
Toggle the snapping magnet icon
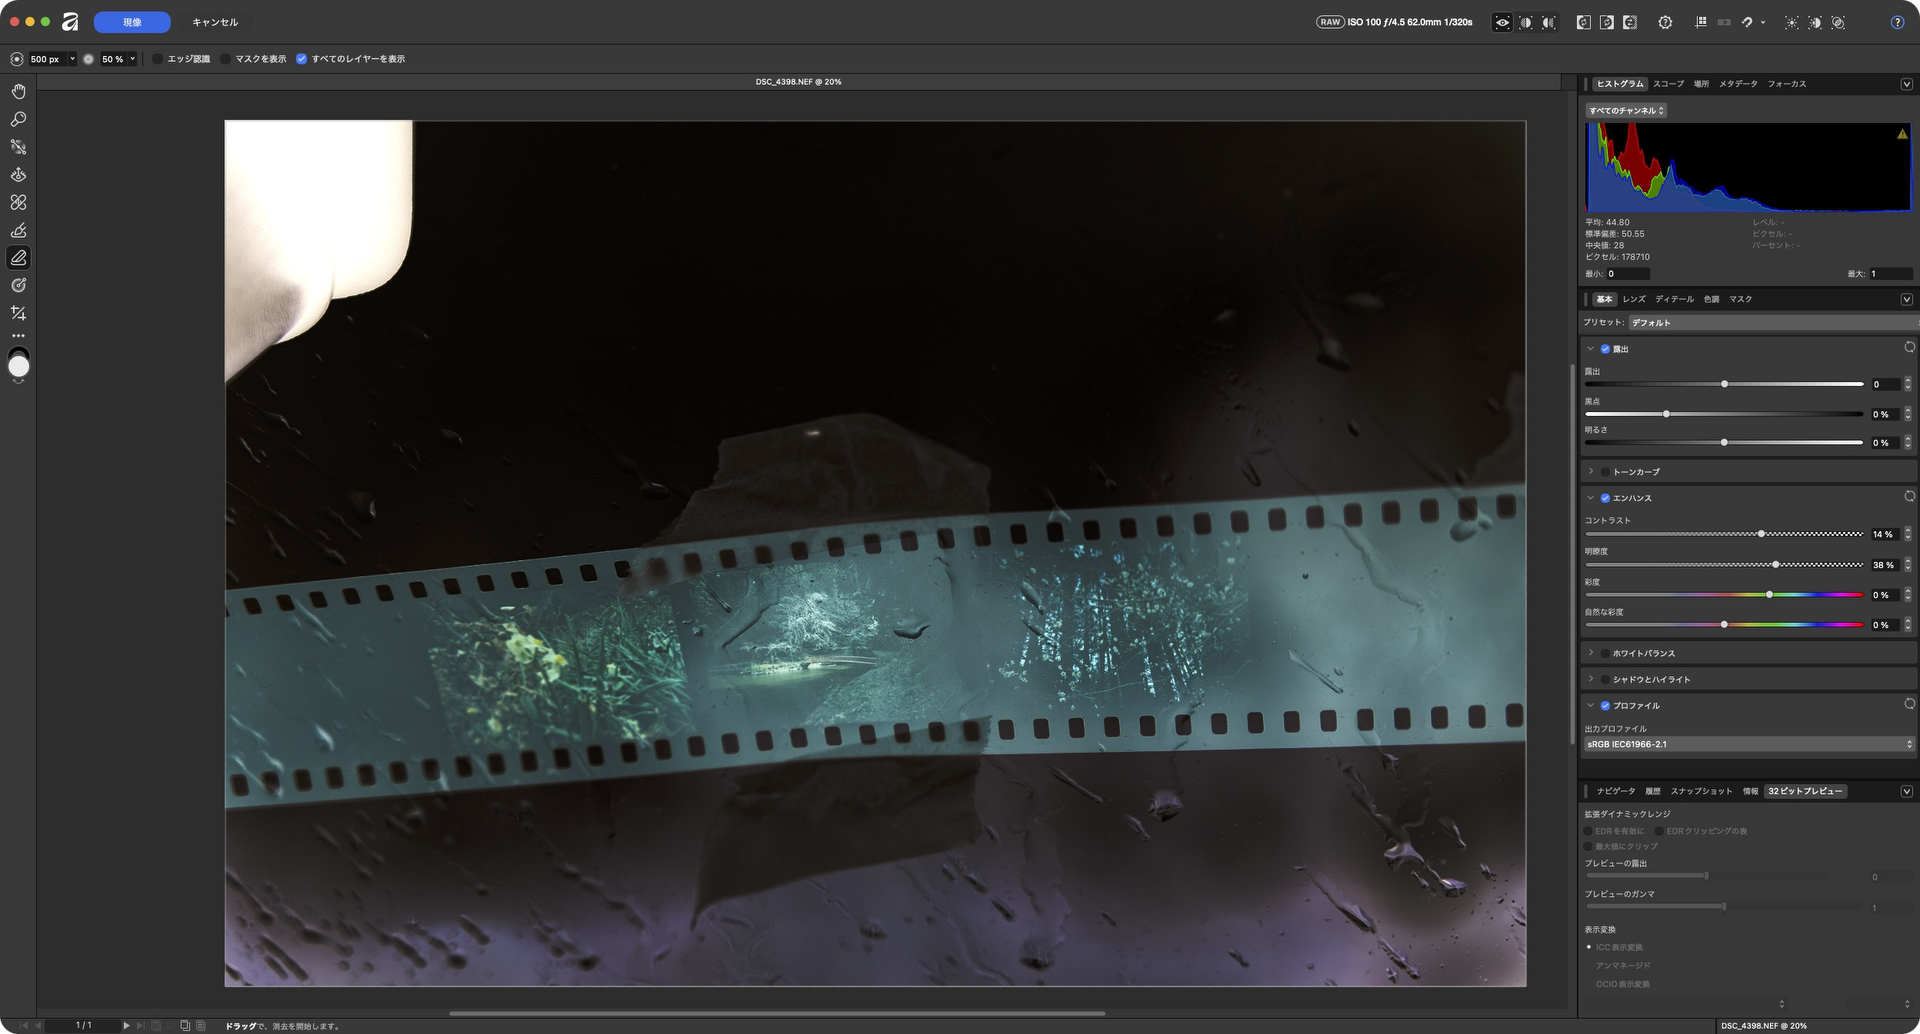(x=1747, y=22)
